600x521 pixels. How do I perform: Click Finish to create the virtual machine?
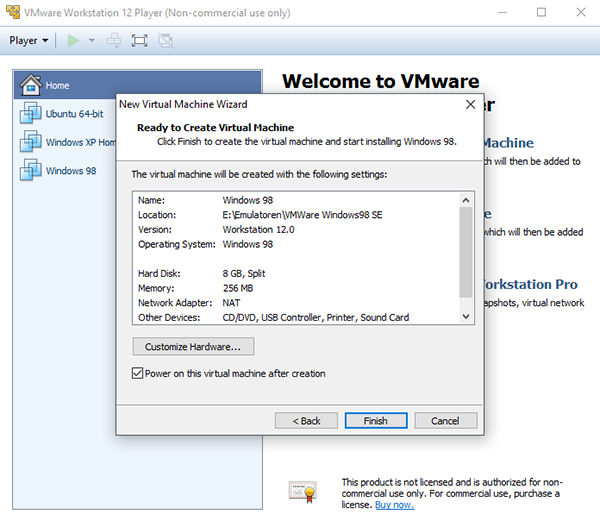coord(375,421)
